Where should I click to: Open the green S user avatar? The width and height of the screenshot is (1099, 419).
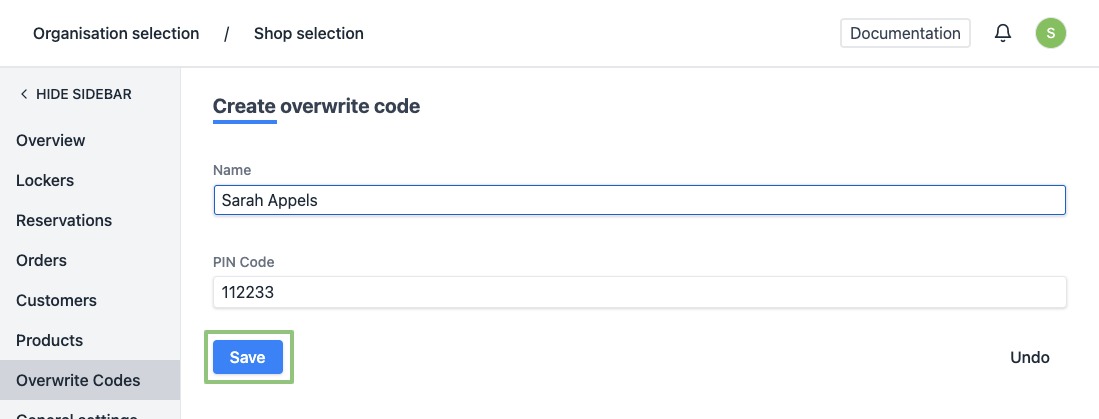1050,33
